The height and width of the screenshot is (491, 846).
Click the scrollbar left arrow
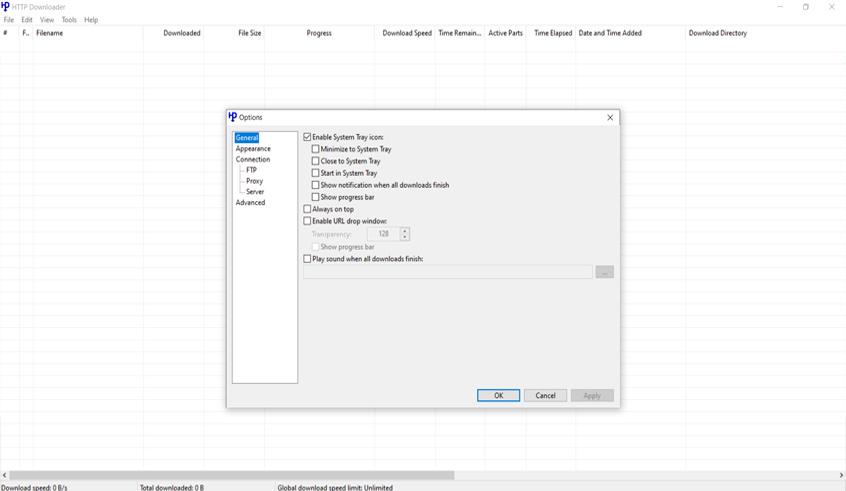pos(4,475)
